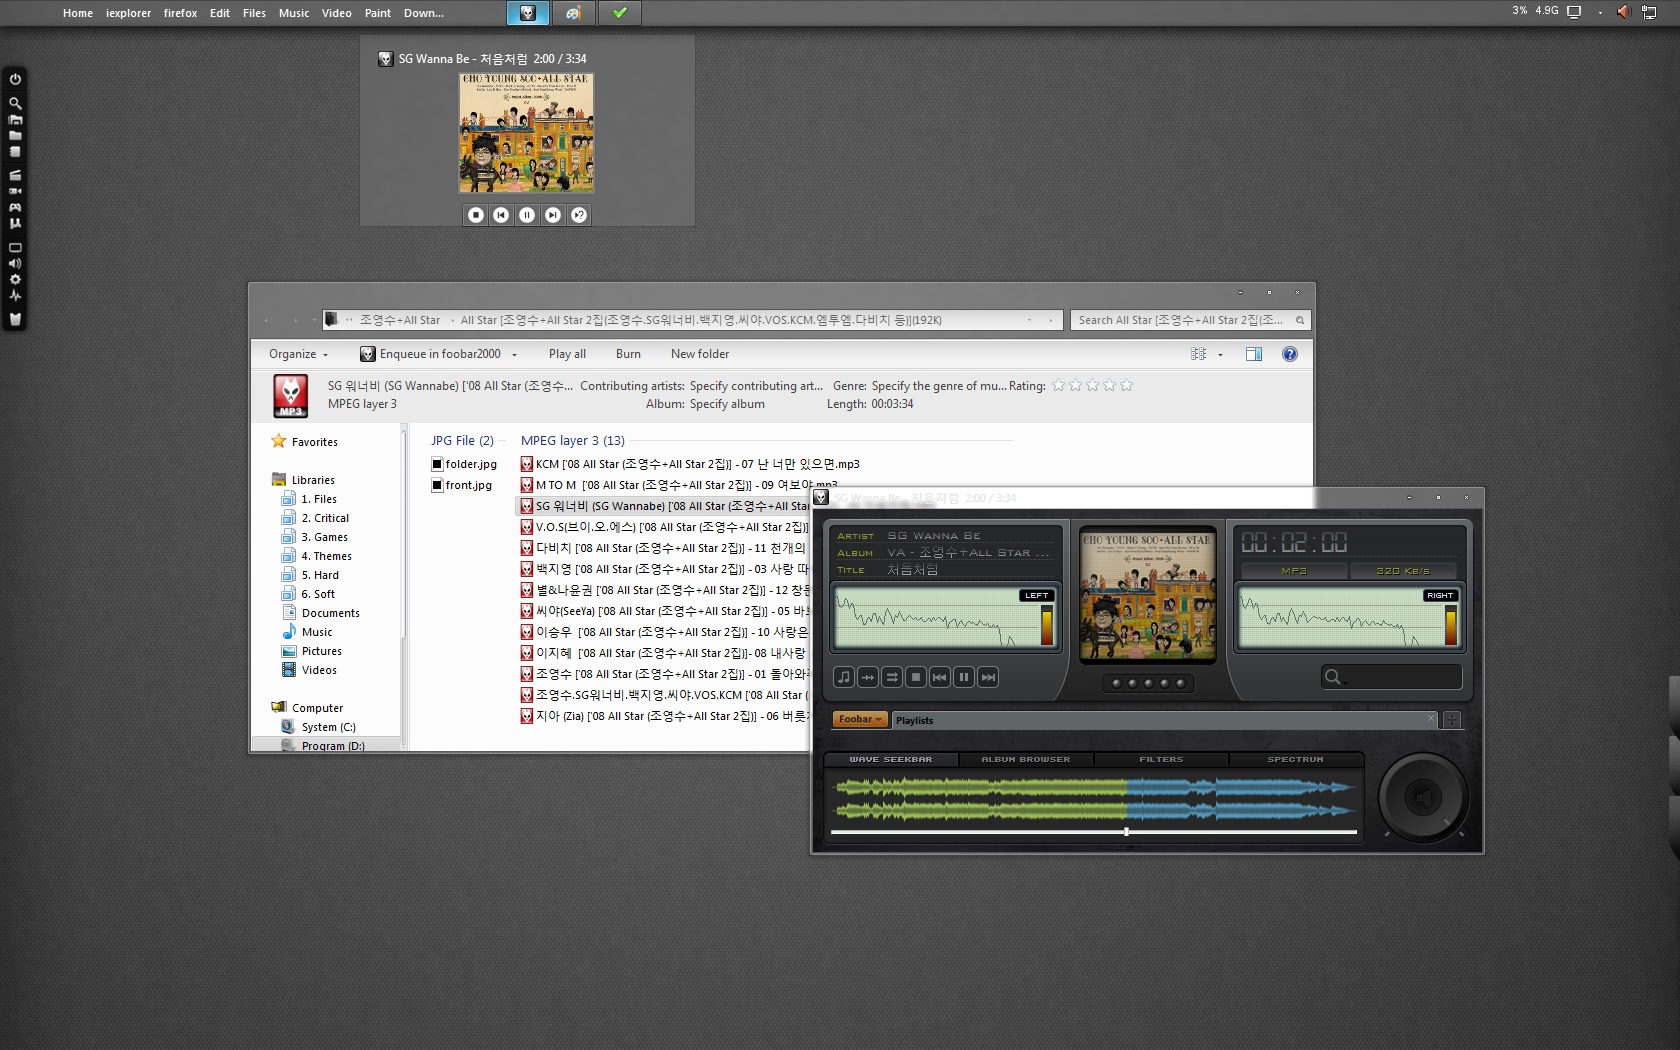Viewport: 1680px width, 1050px height.
Task: Open Music in top bar
Action: click(x=294, y=13)
